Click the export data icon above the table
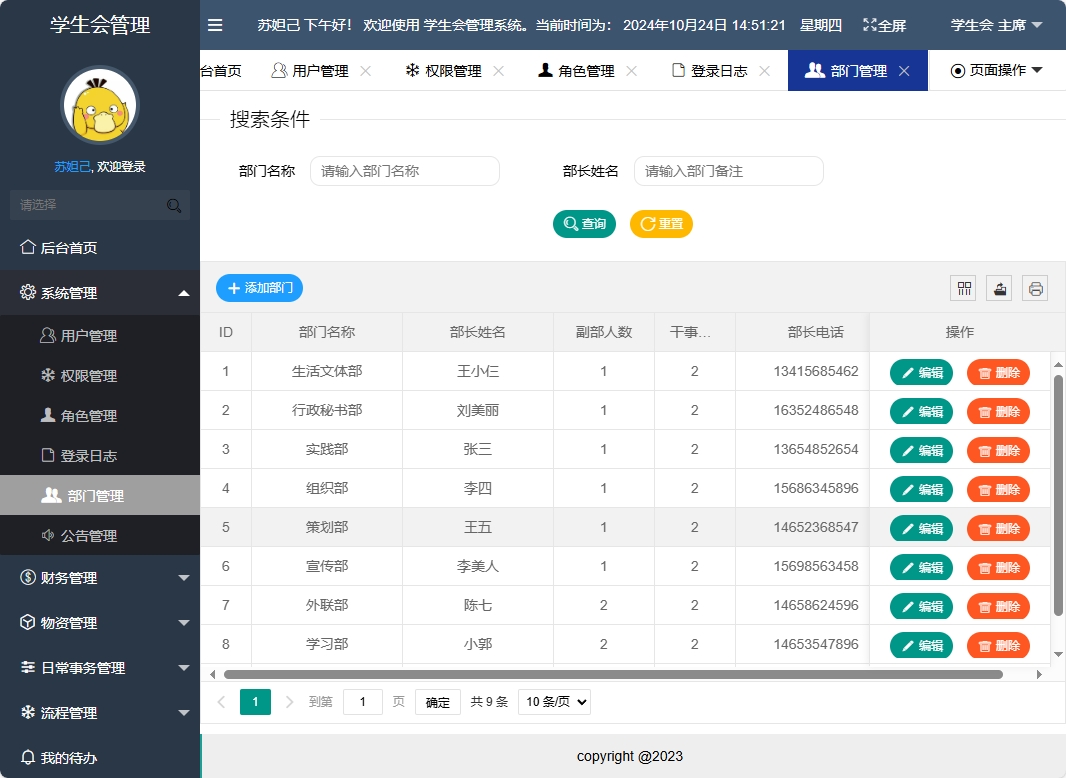Viewport: 1066px width, 778px height. [999, 288]
